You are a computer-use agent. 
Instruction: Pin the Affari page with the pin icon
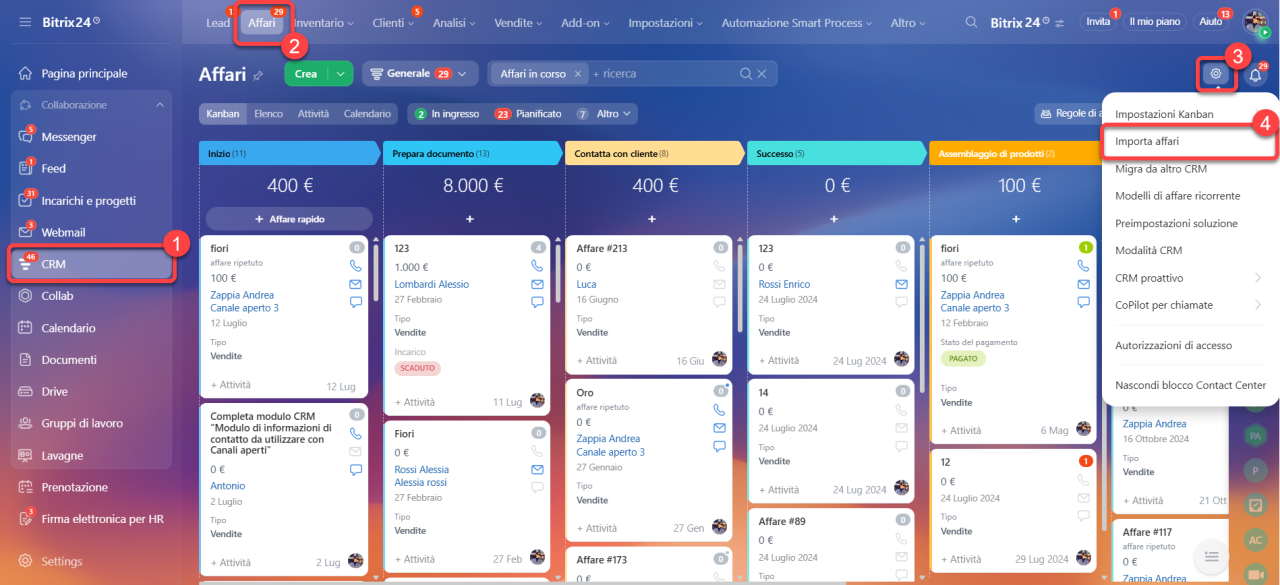point(258,75)
